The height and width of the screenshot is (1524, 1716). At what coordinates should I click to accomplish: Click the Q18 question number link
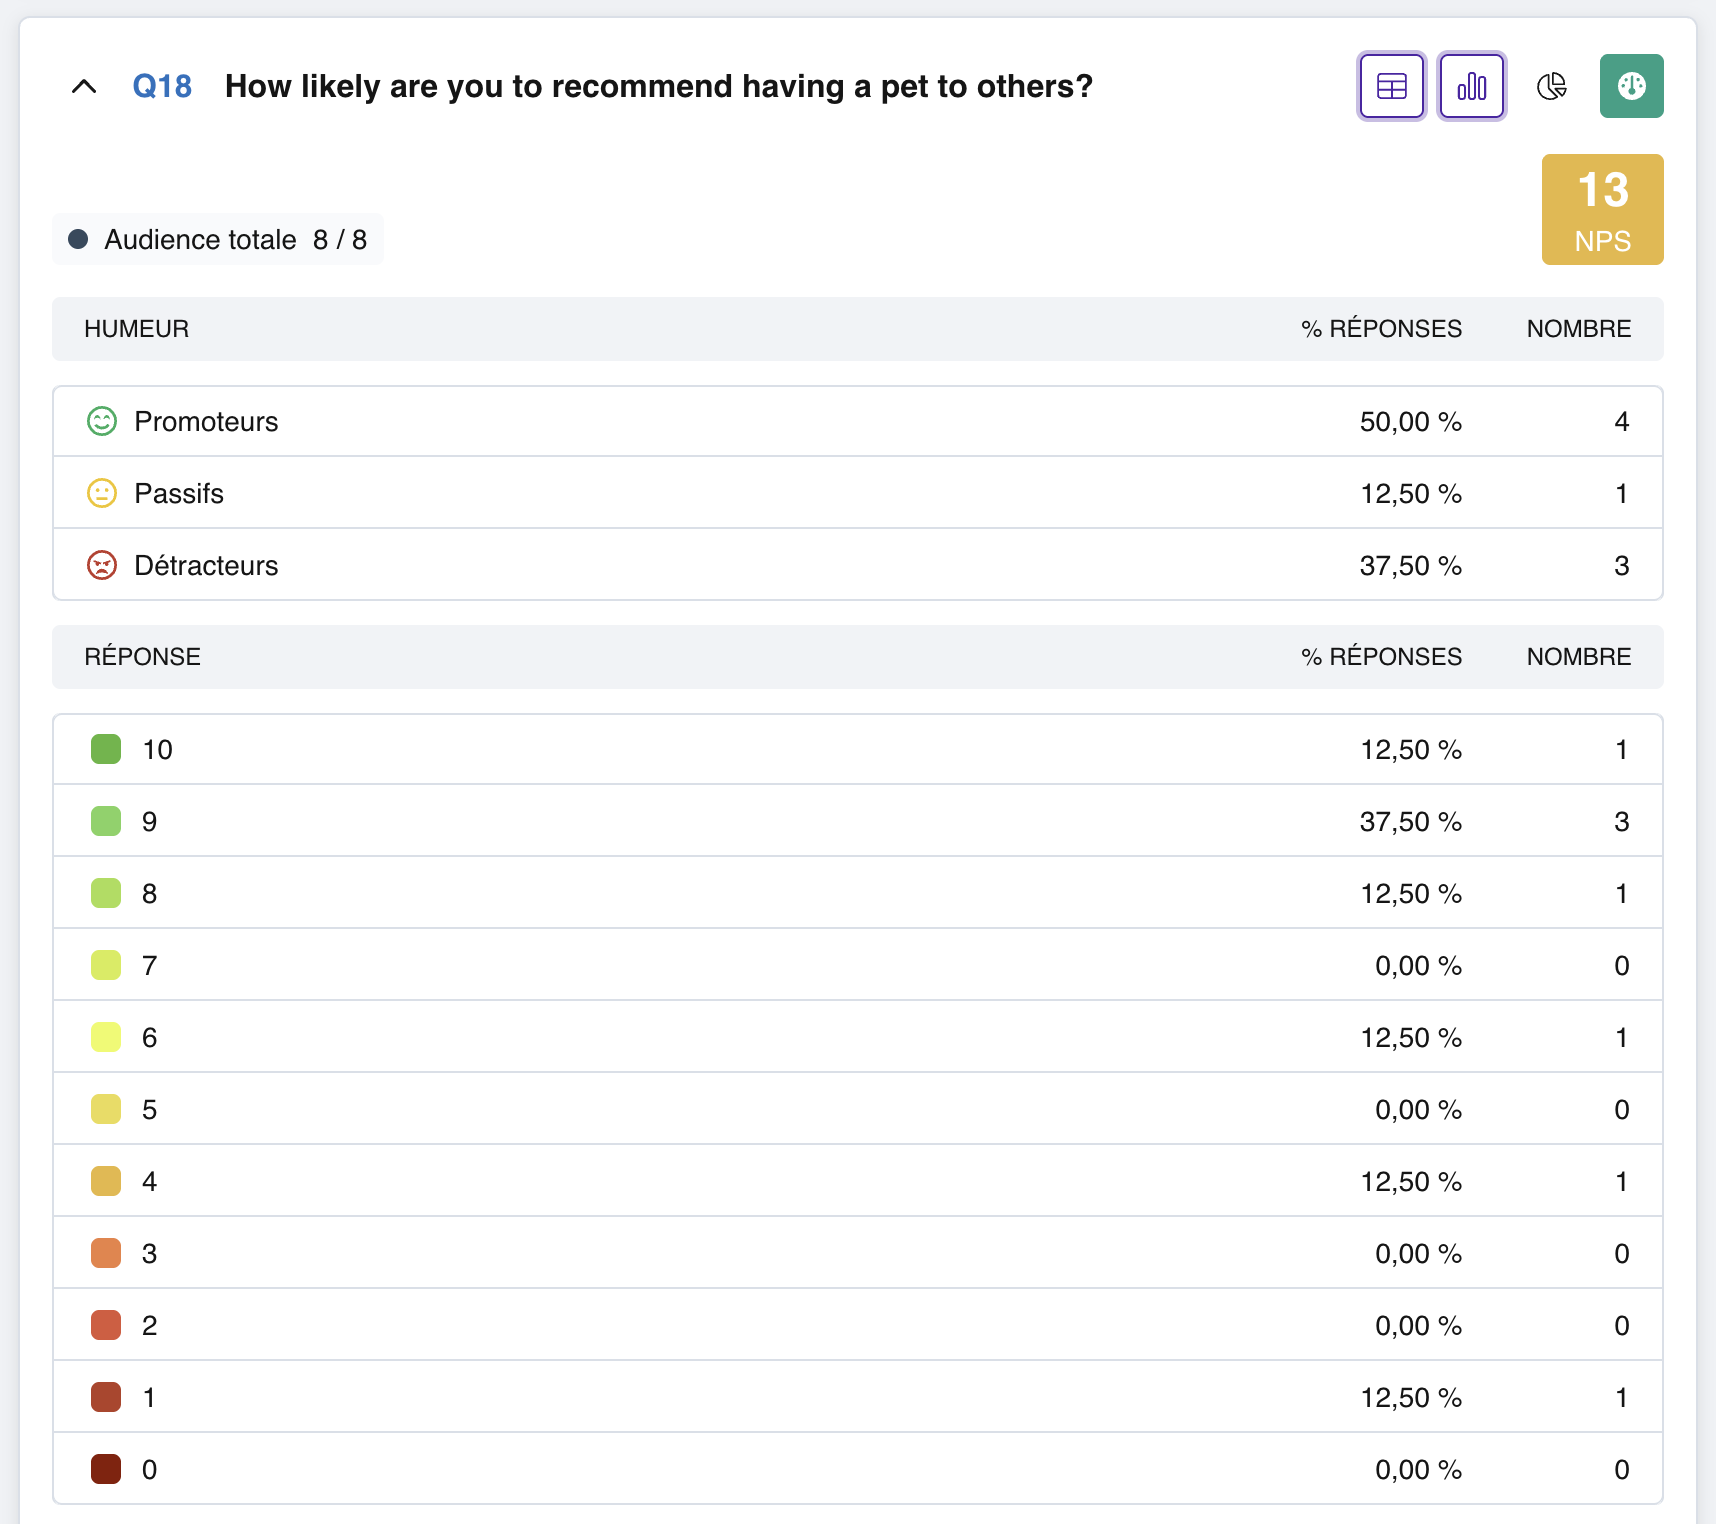(x=162, y=87)
